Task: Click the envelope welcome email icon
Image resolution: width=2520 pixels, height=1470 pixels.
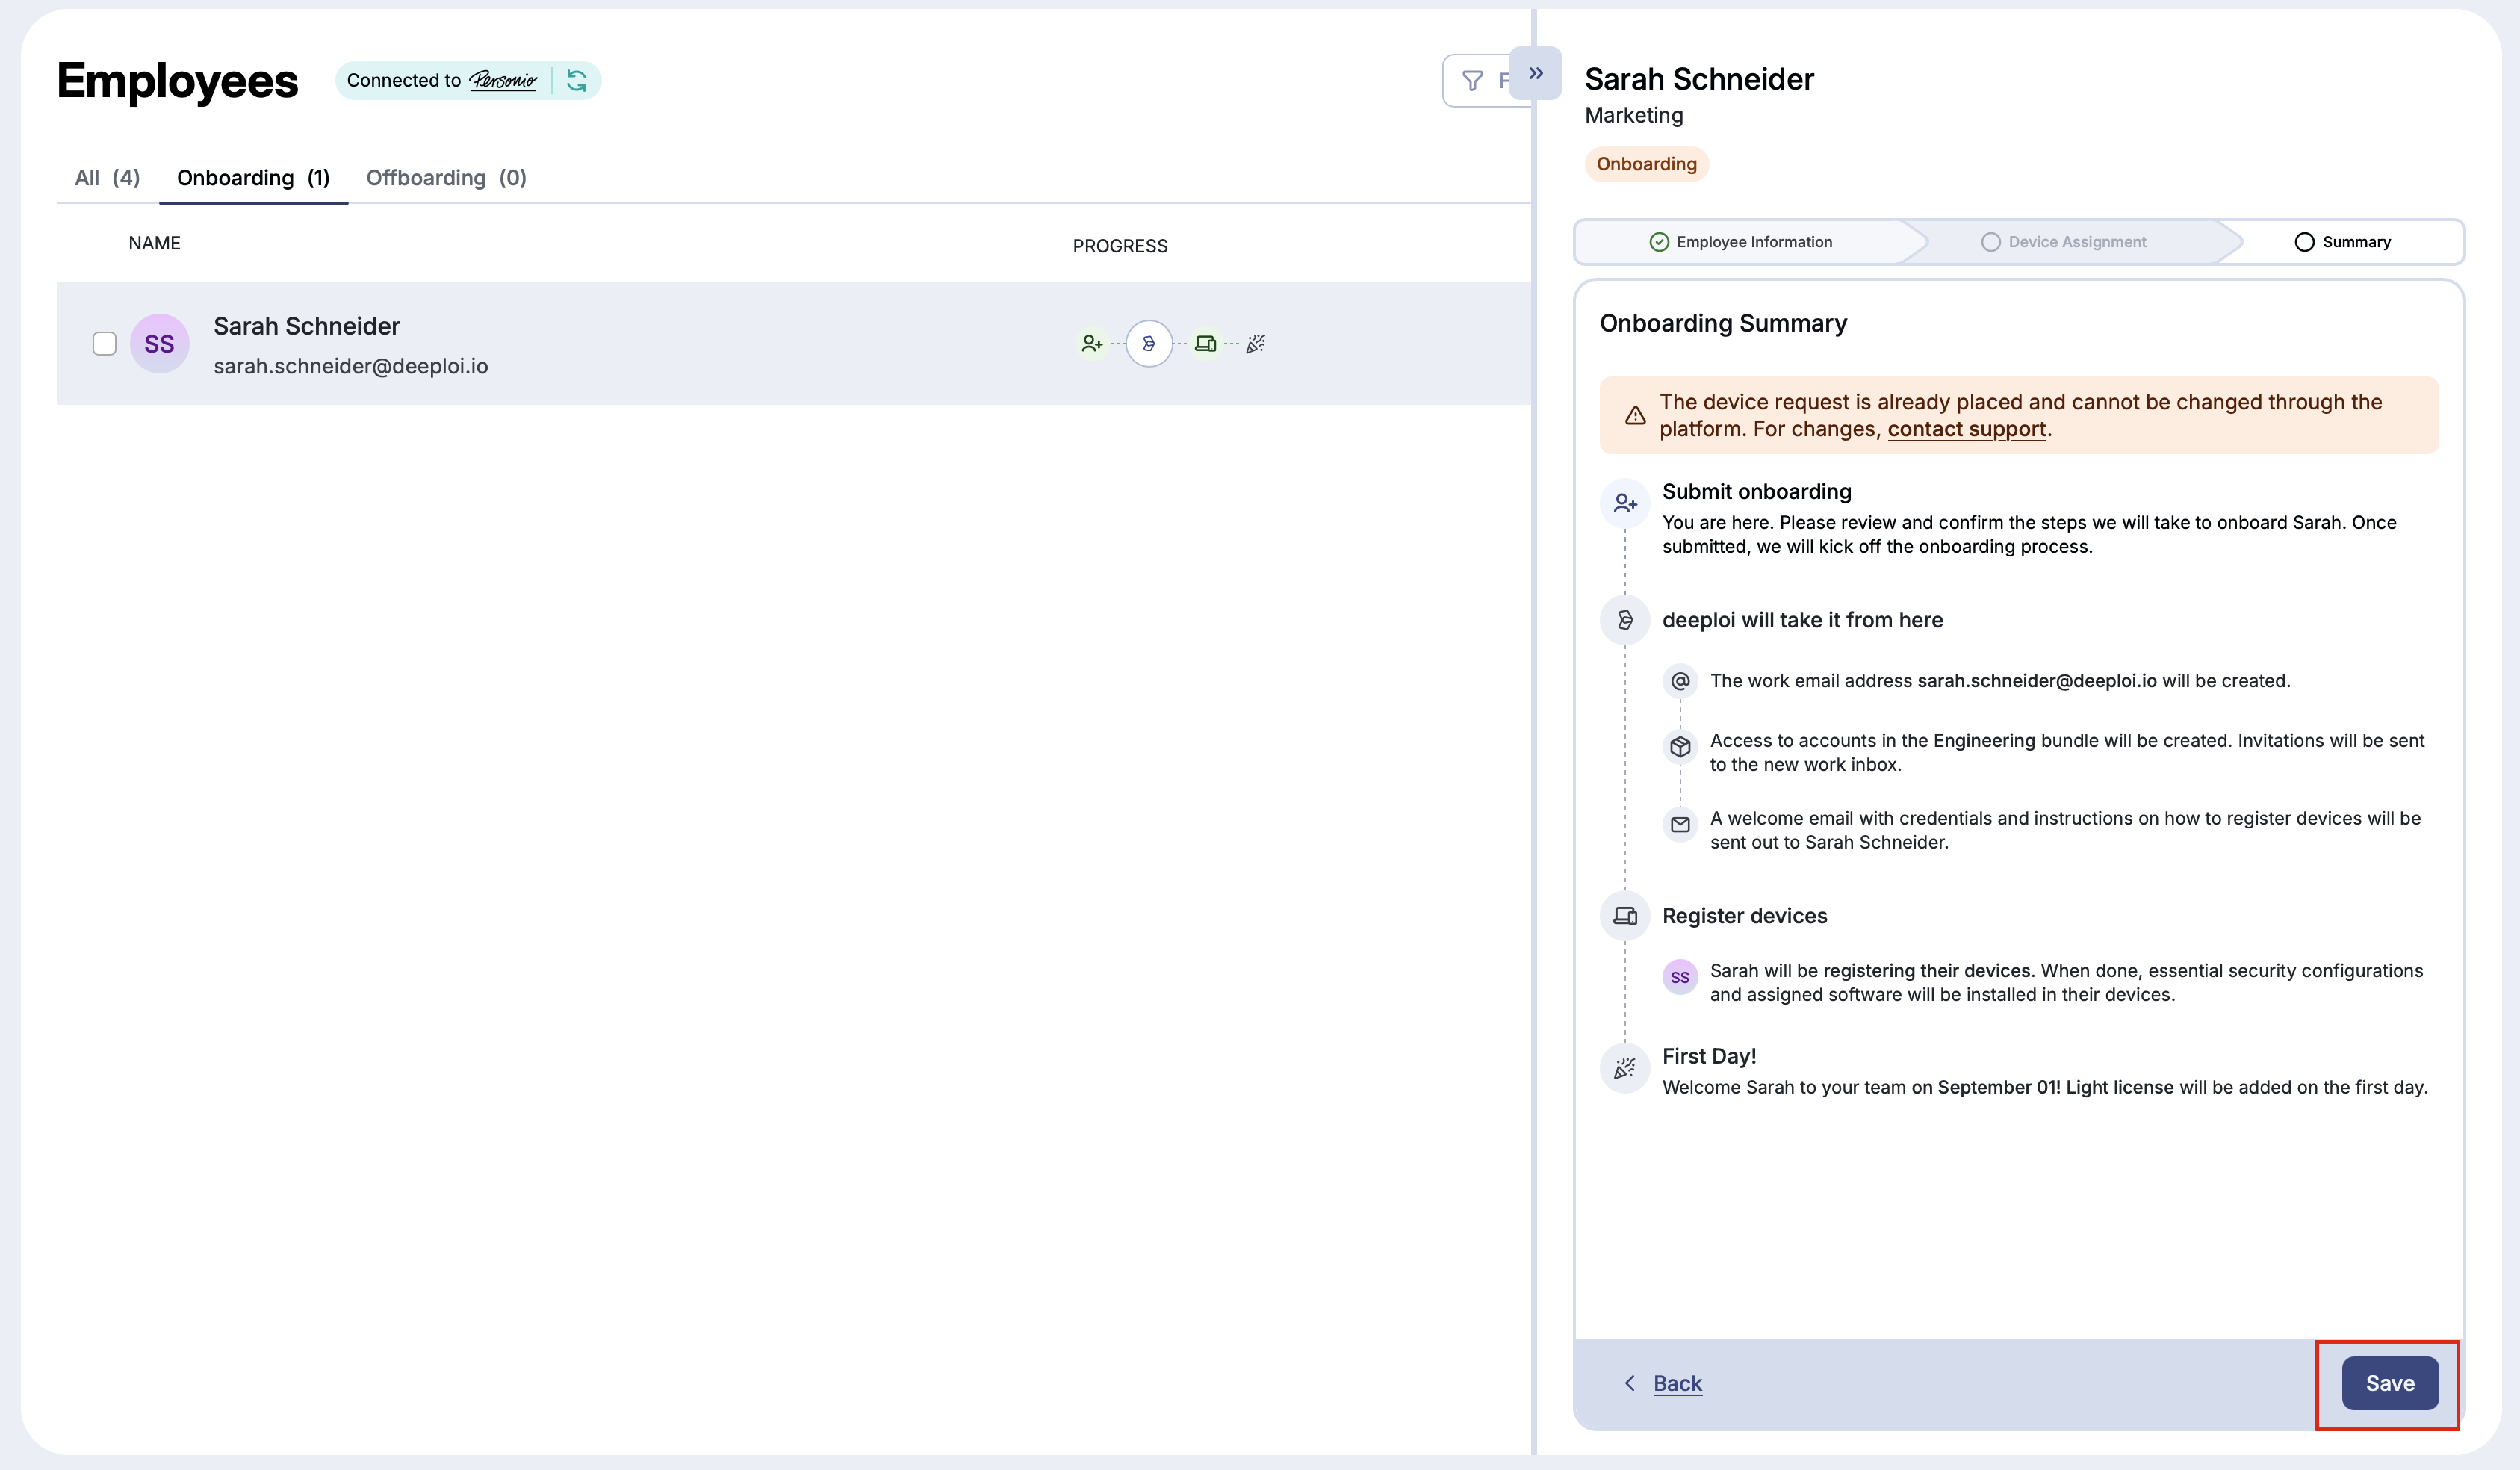Action: click(1680, 825)
